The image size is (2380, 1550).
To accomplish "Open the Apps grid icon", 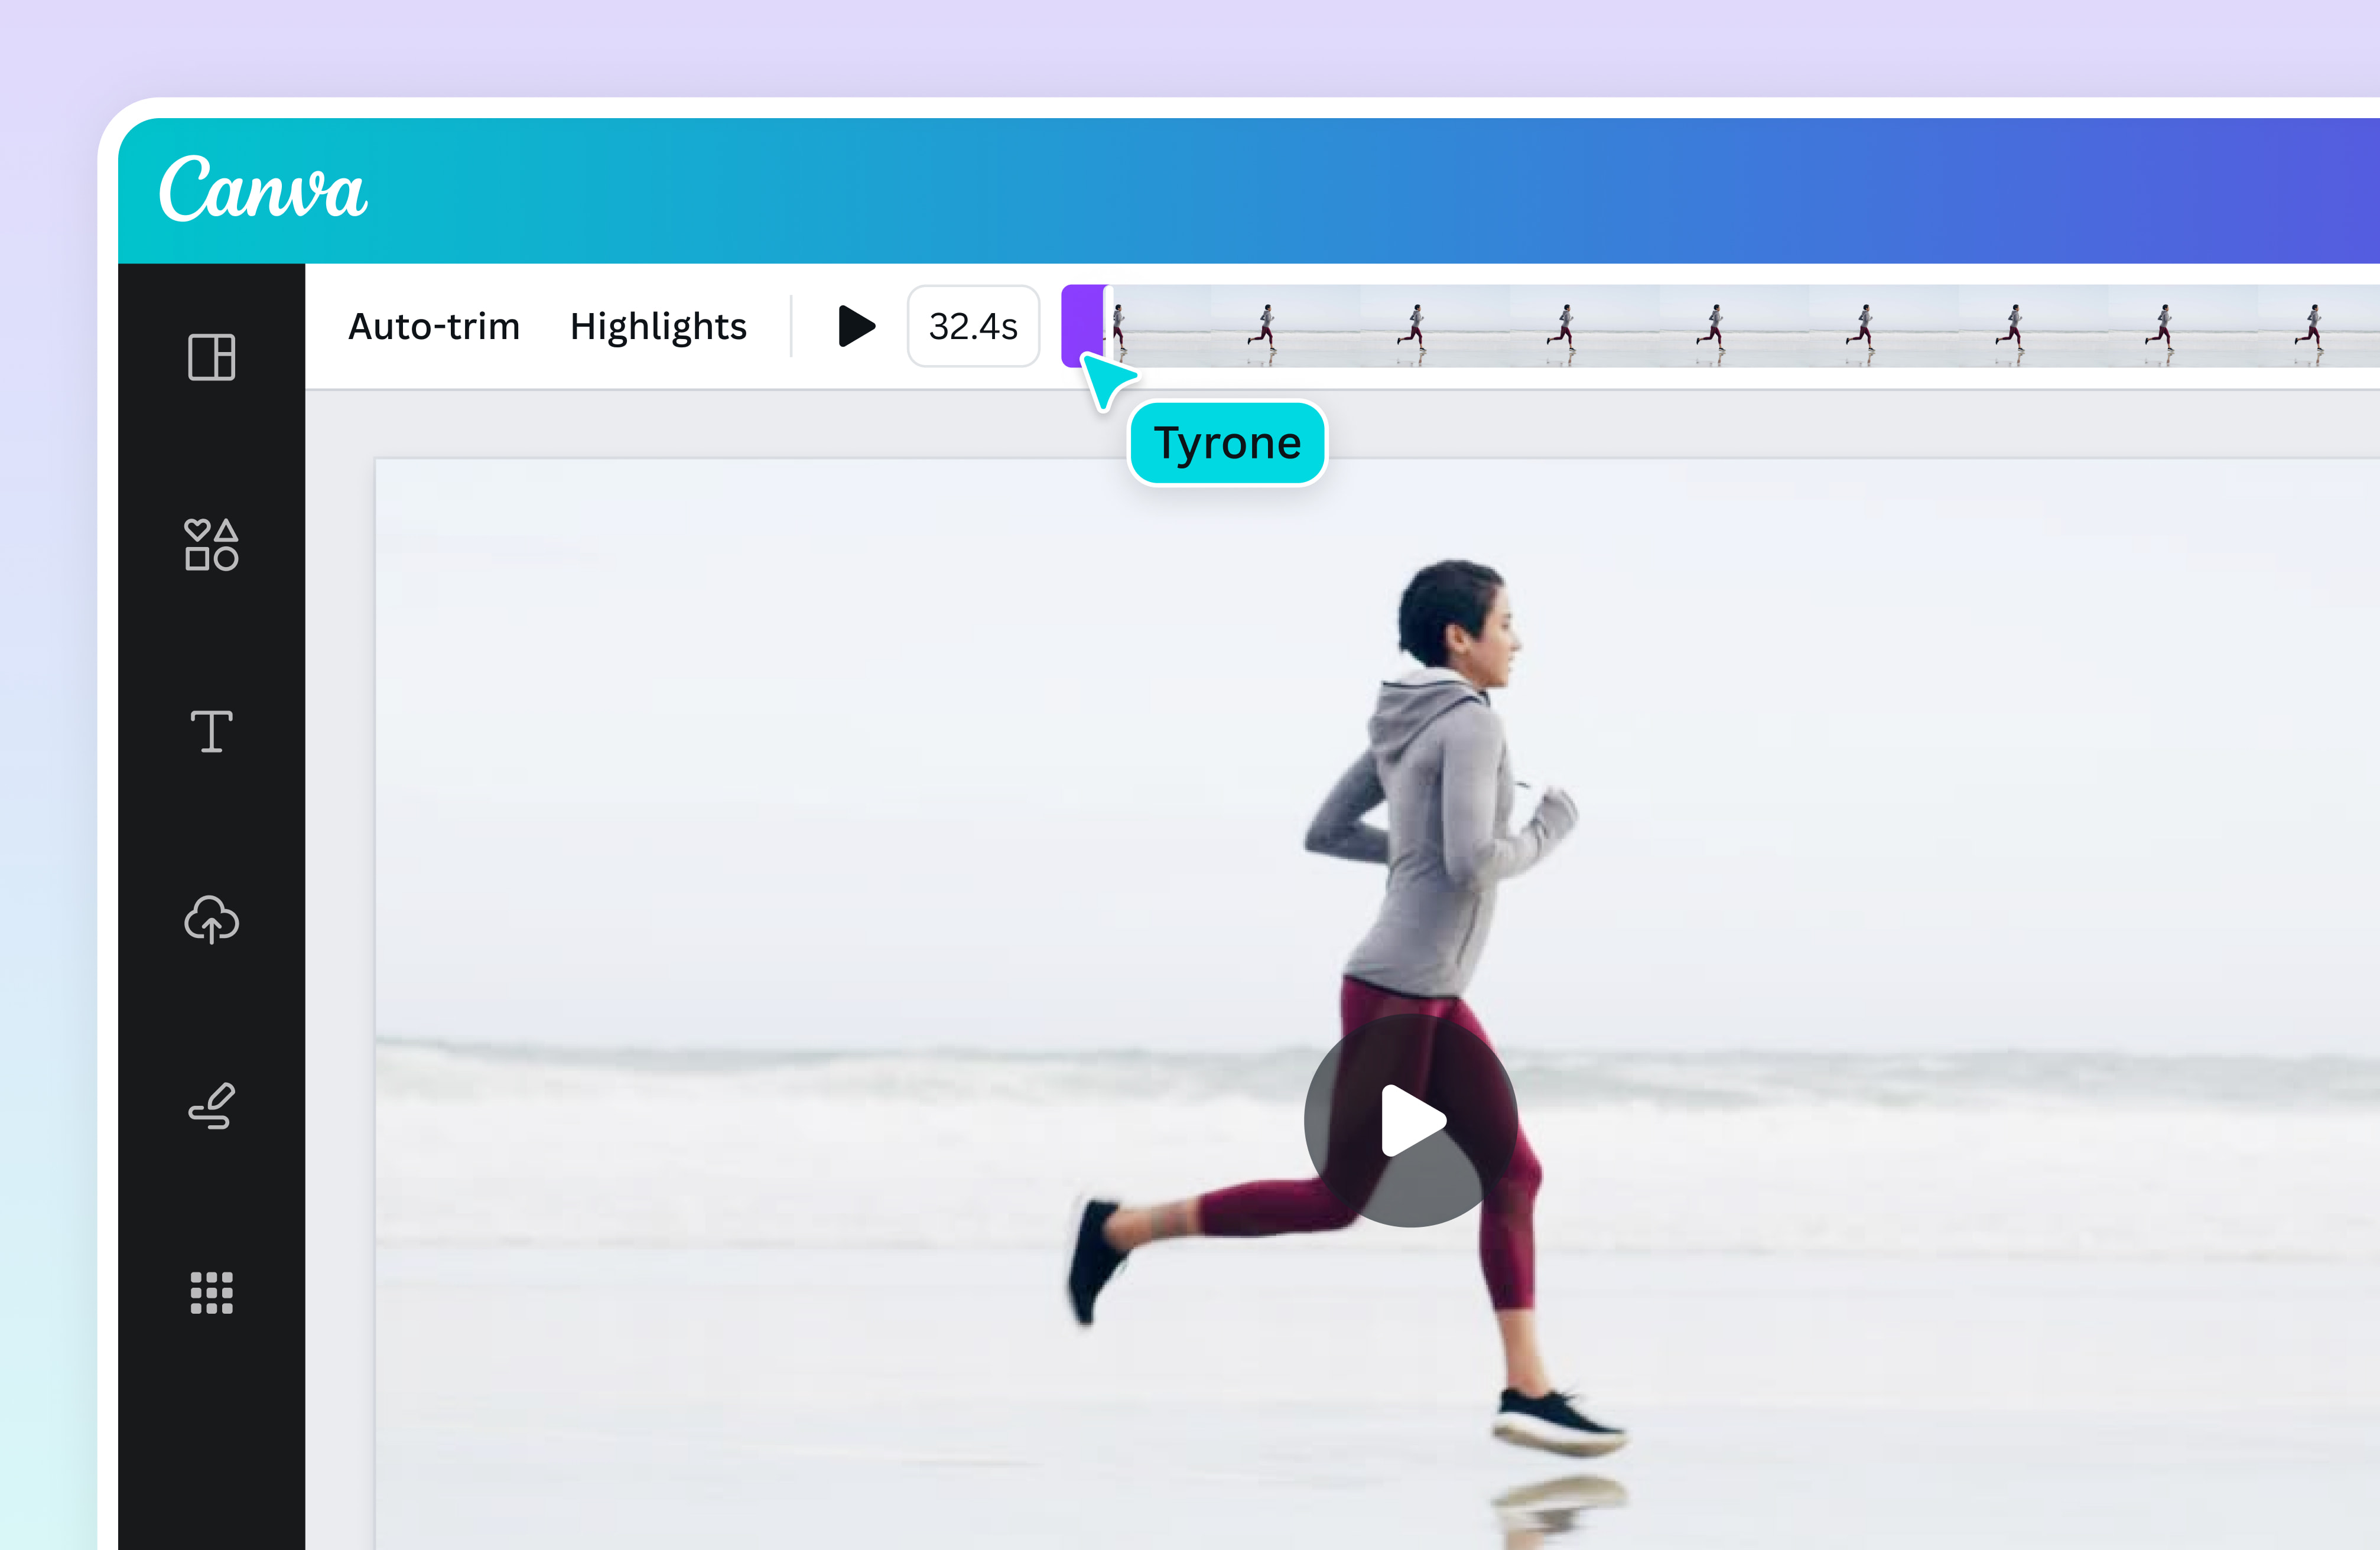I will coord(211,1293).
